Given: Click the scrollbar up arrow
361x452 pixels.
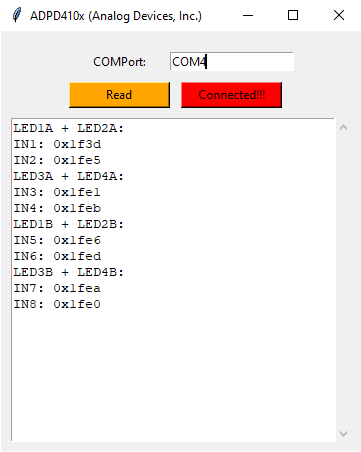Looking at the screenshot, I should coord(343,127).
